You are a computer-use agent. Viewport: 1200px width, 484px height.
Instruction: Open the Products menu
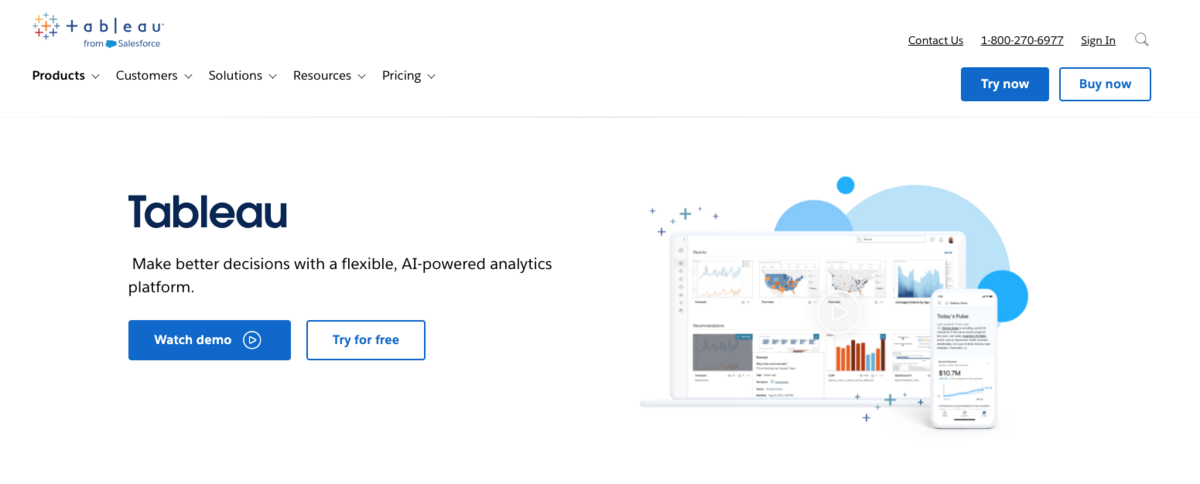[58, 76]
